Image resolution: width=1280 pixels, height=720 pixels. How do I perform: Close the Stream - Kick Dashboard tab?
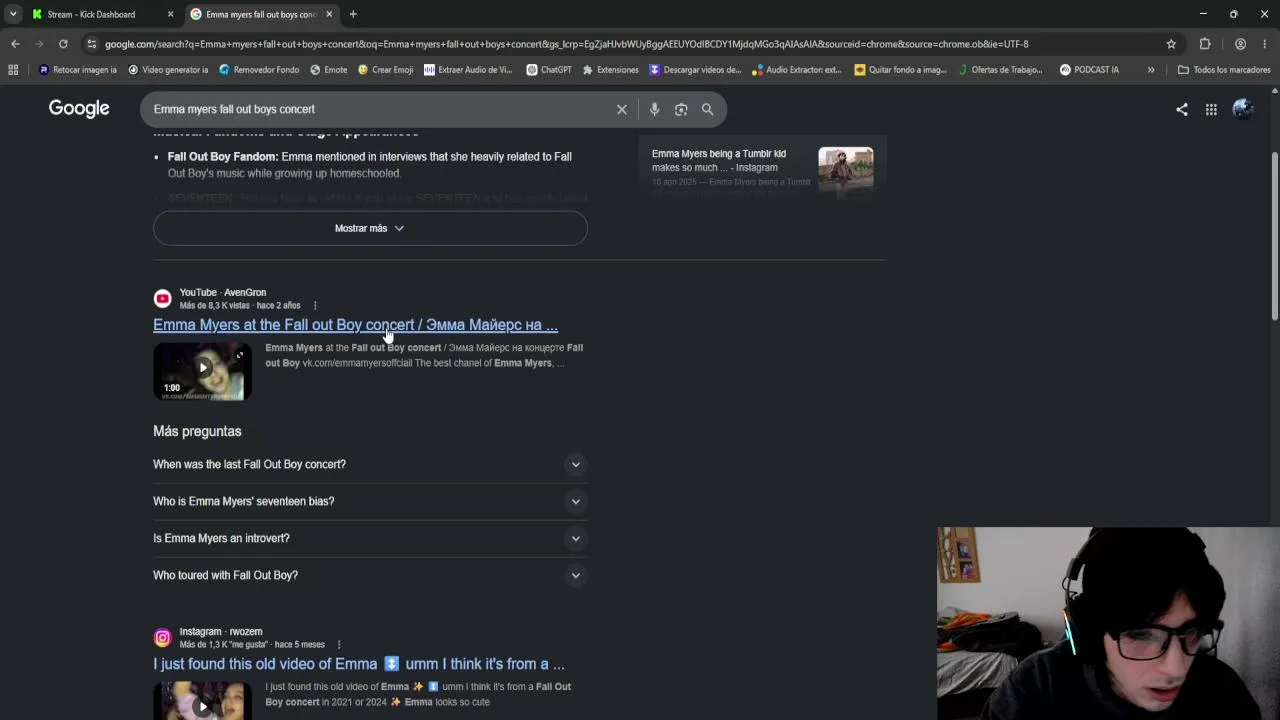170,14
